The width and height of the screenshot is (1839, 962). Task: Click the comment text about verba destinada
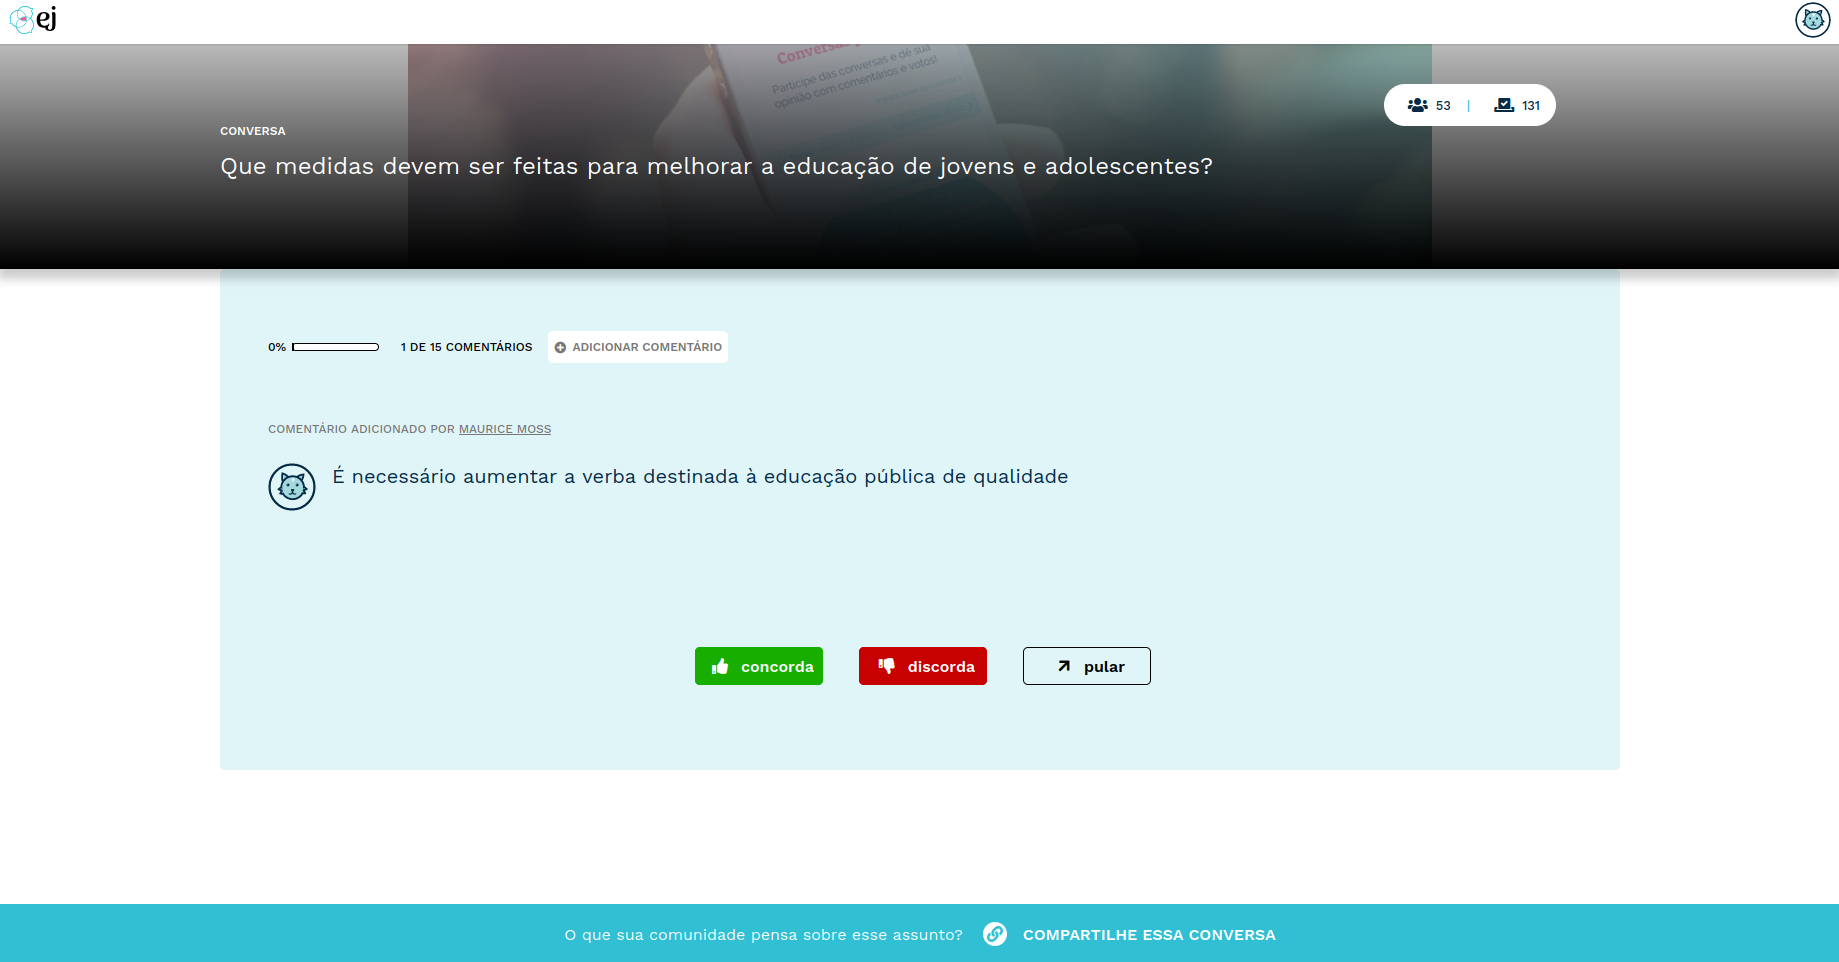click(x=700, y=477)
